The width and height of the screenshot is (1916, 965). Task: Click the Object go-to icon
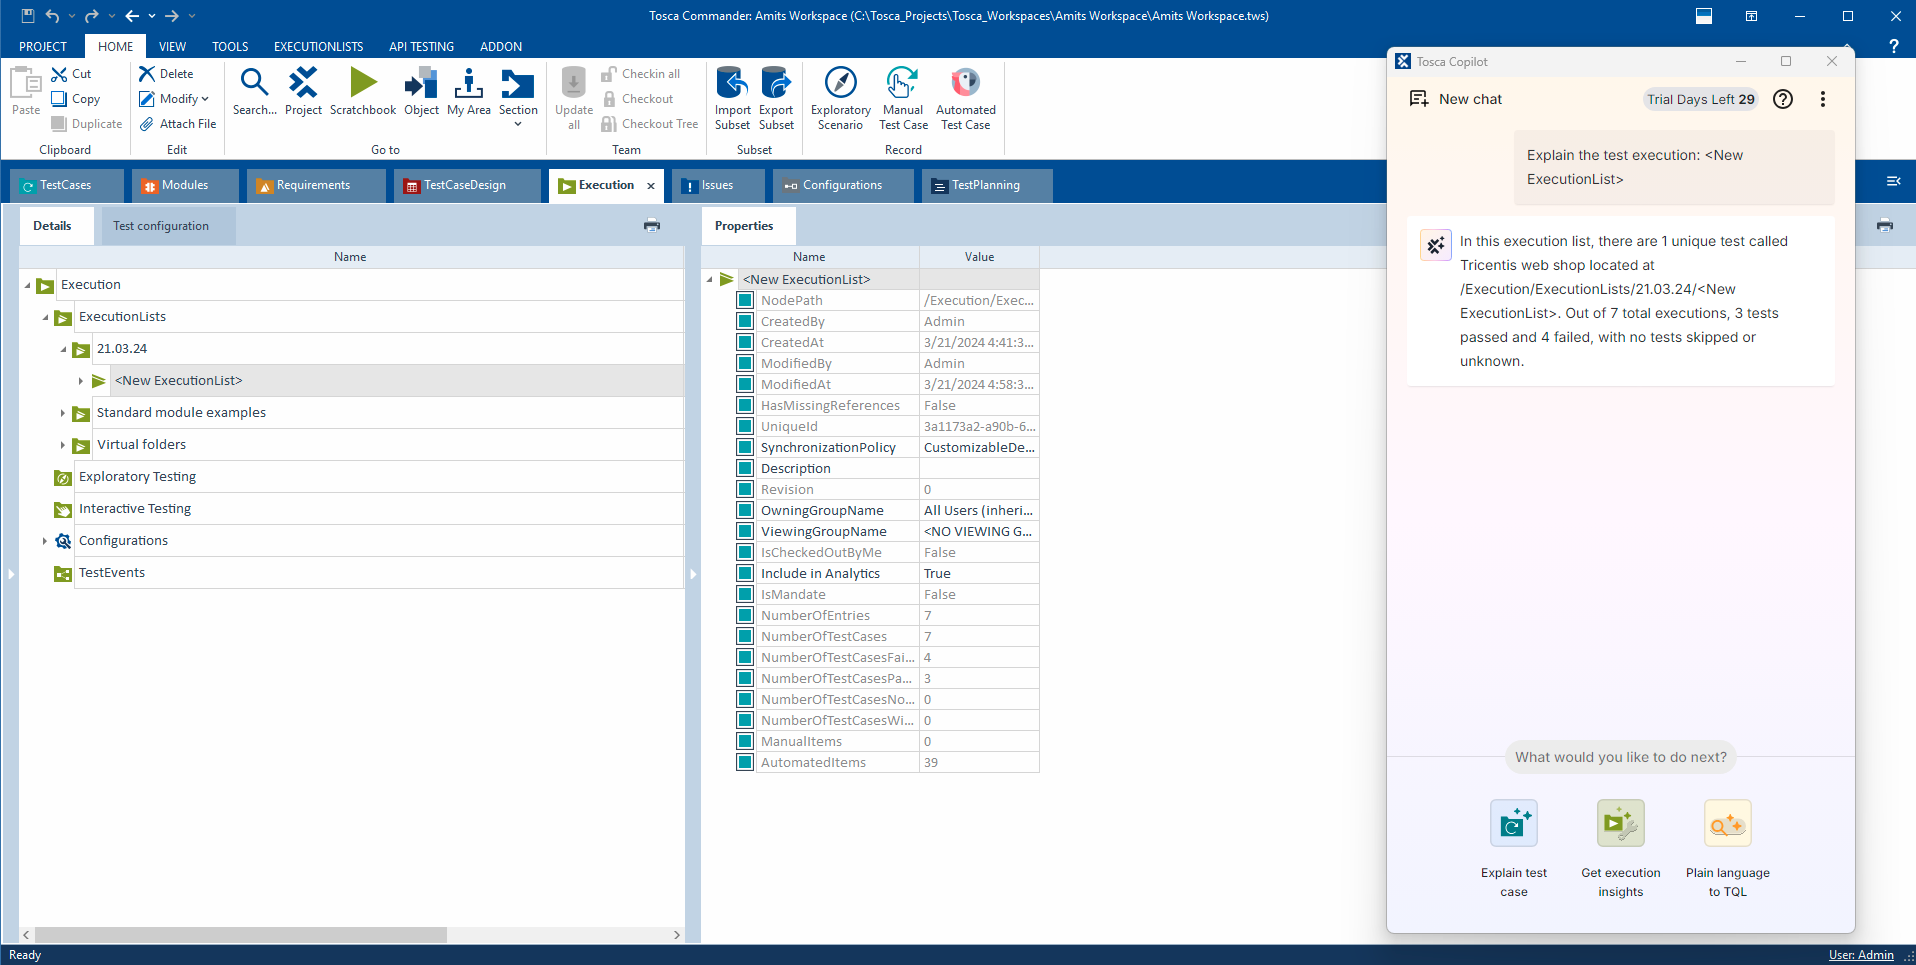pos(421,84)
